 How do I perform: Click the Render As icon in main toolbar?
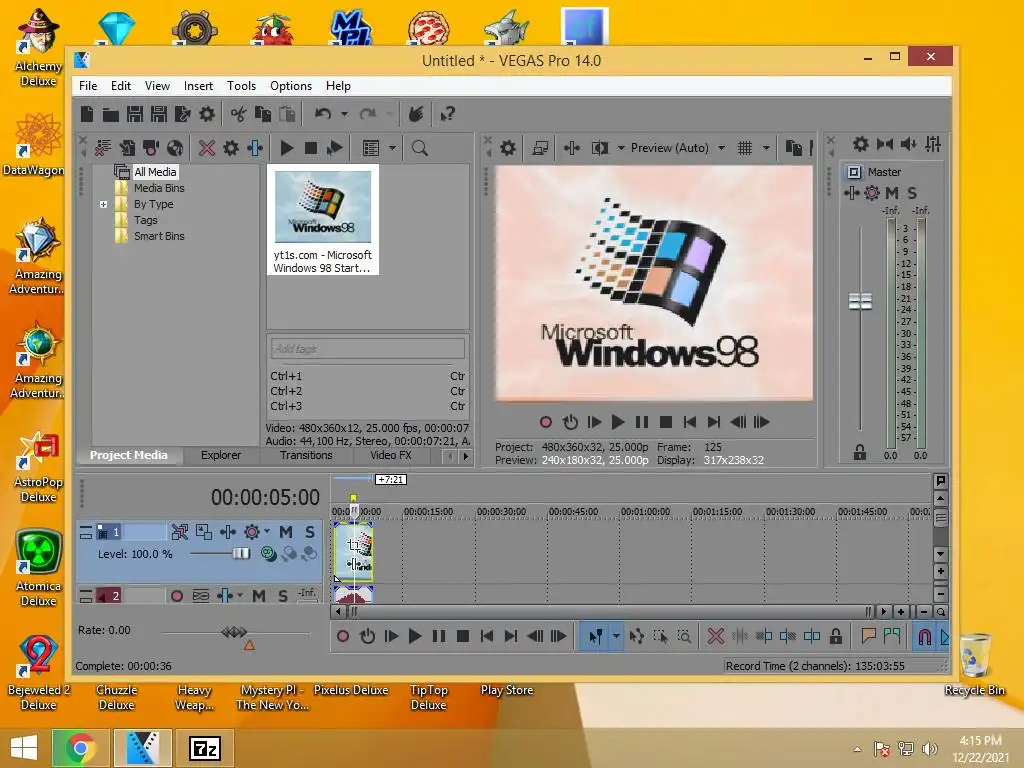182,114
